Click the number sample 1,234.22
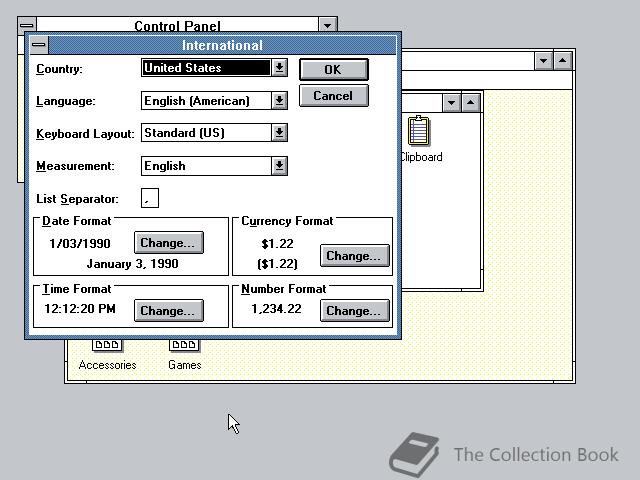 pos(276,309)
